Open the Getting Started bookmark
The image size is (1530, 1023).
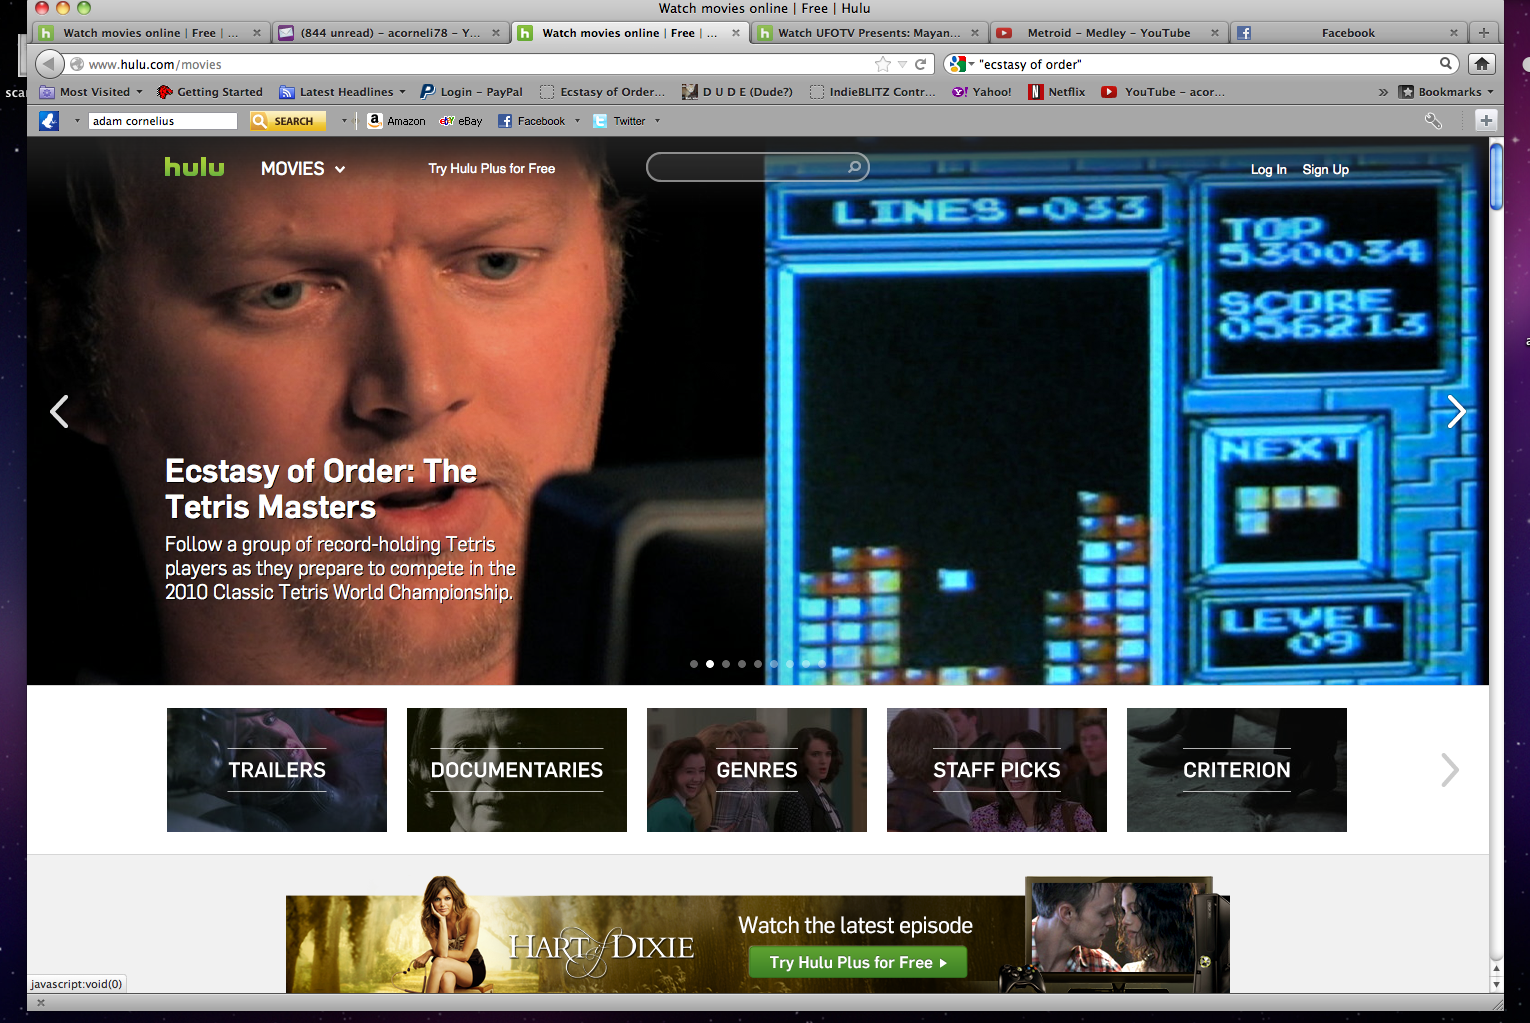(210, 92)
